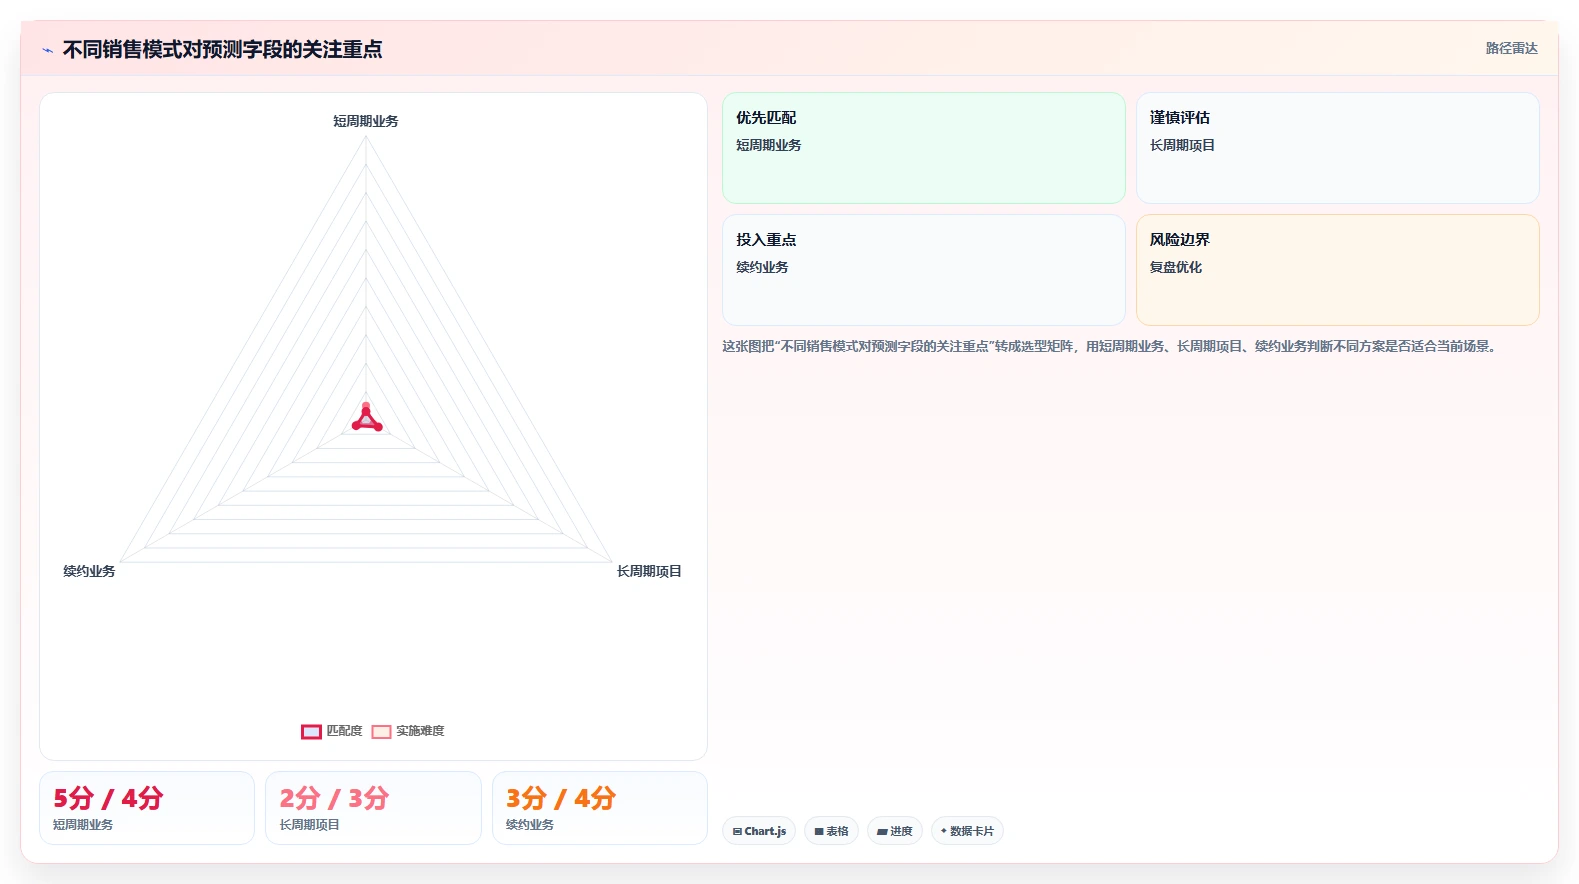Viewport: 1579px width, 884px height.
Task: Click the 匹配度 legend label
Action: (344, 731)
